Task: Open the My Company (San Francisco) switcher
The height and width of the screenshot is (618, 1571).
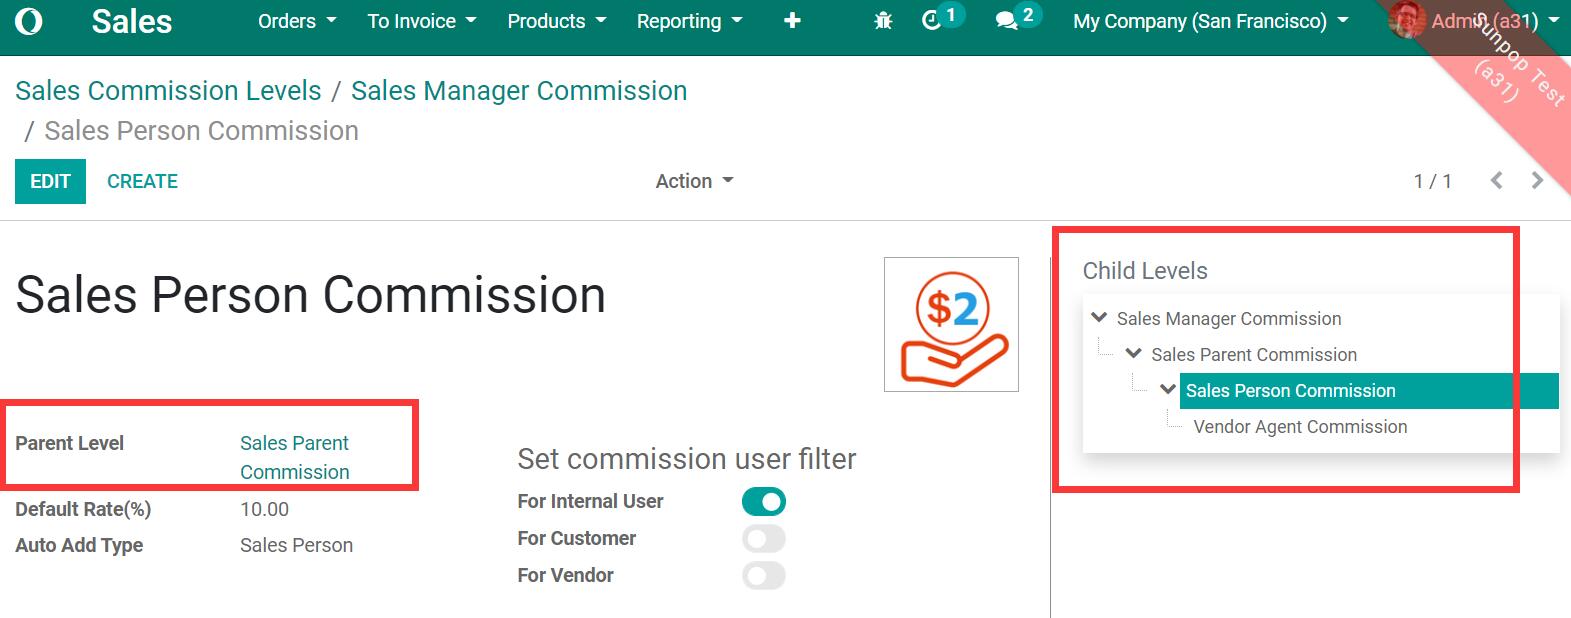Action: coord(1211,21)
